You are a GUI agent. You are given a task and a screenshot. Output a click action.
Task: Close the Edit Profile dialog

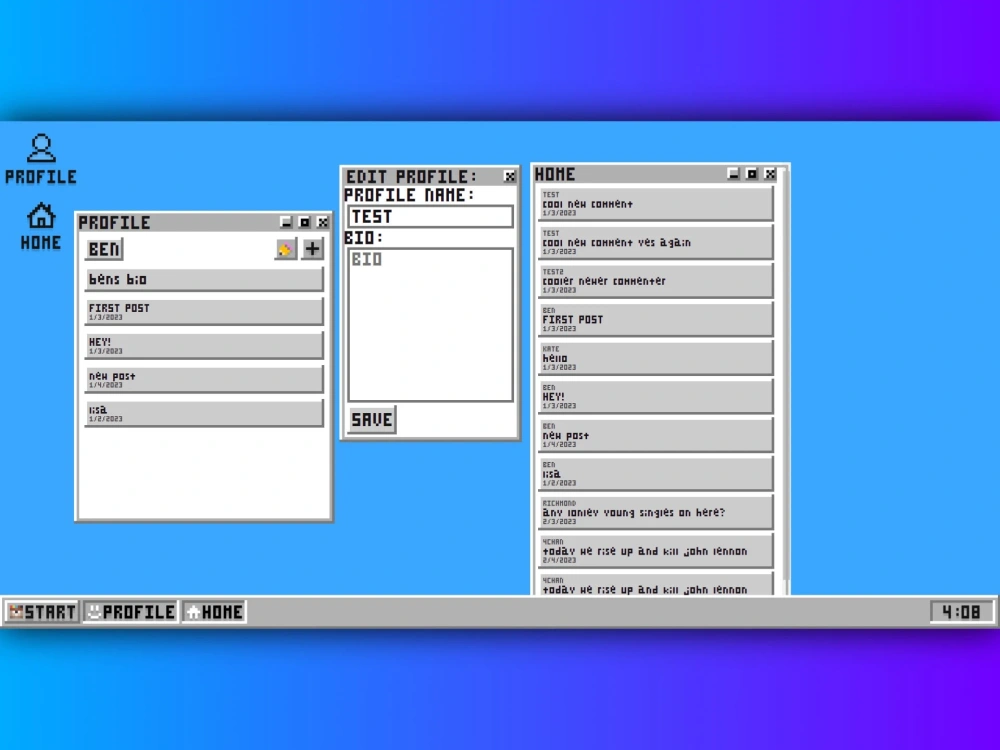[510, 177]
